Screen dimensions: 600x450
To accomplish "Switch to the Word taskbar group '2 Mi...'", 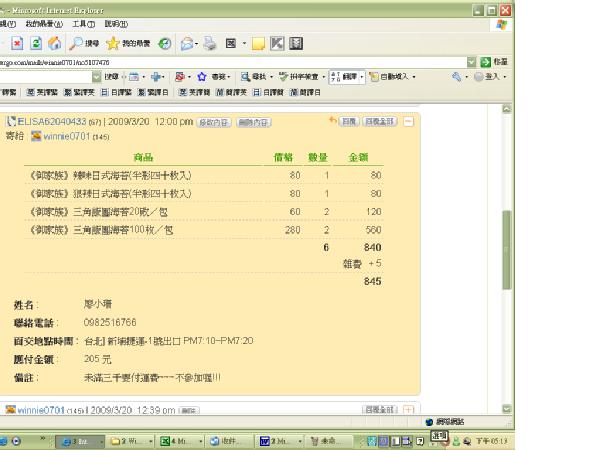I will [281, 441].
